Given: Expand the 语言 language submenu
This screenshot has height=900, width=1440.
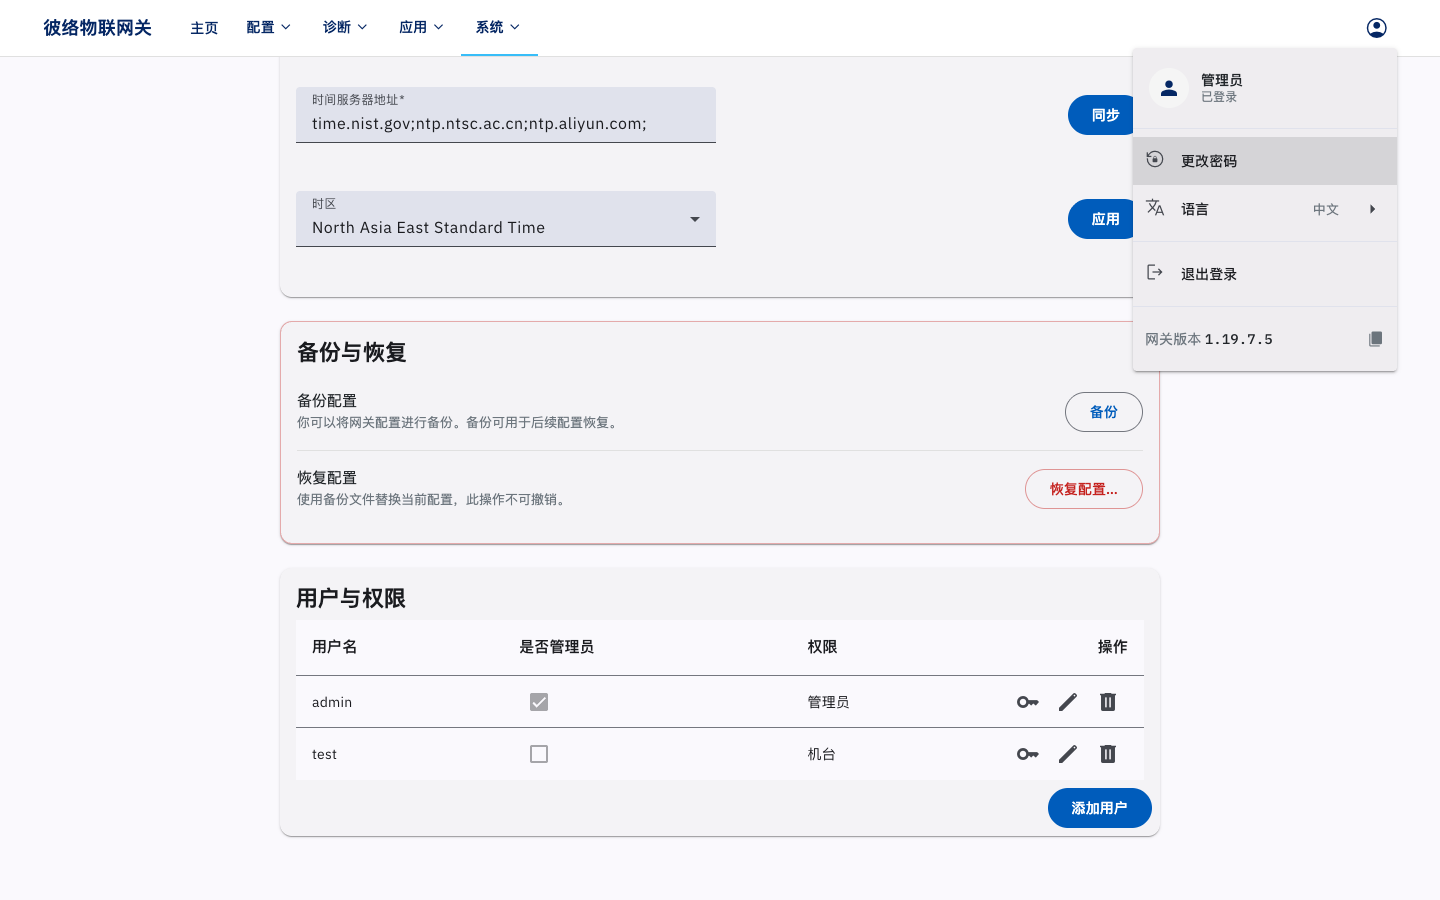Looking at the screenshot, I should [x=1265, y=209].
